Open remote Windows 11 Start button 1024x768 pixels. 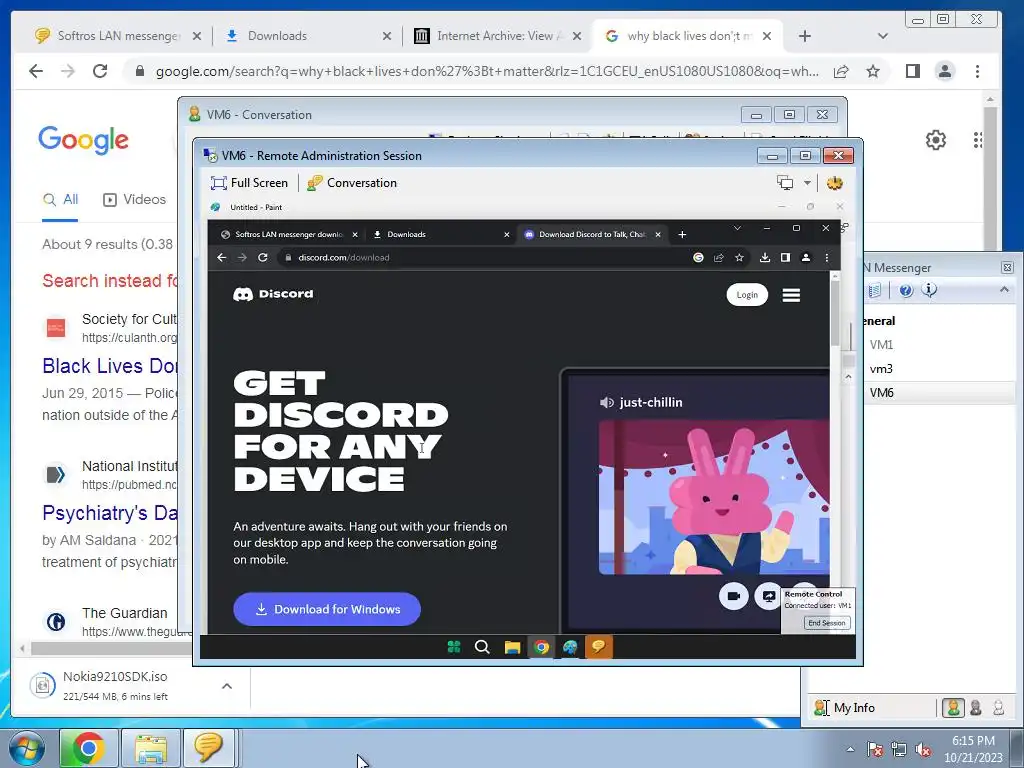pos(454,647)
